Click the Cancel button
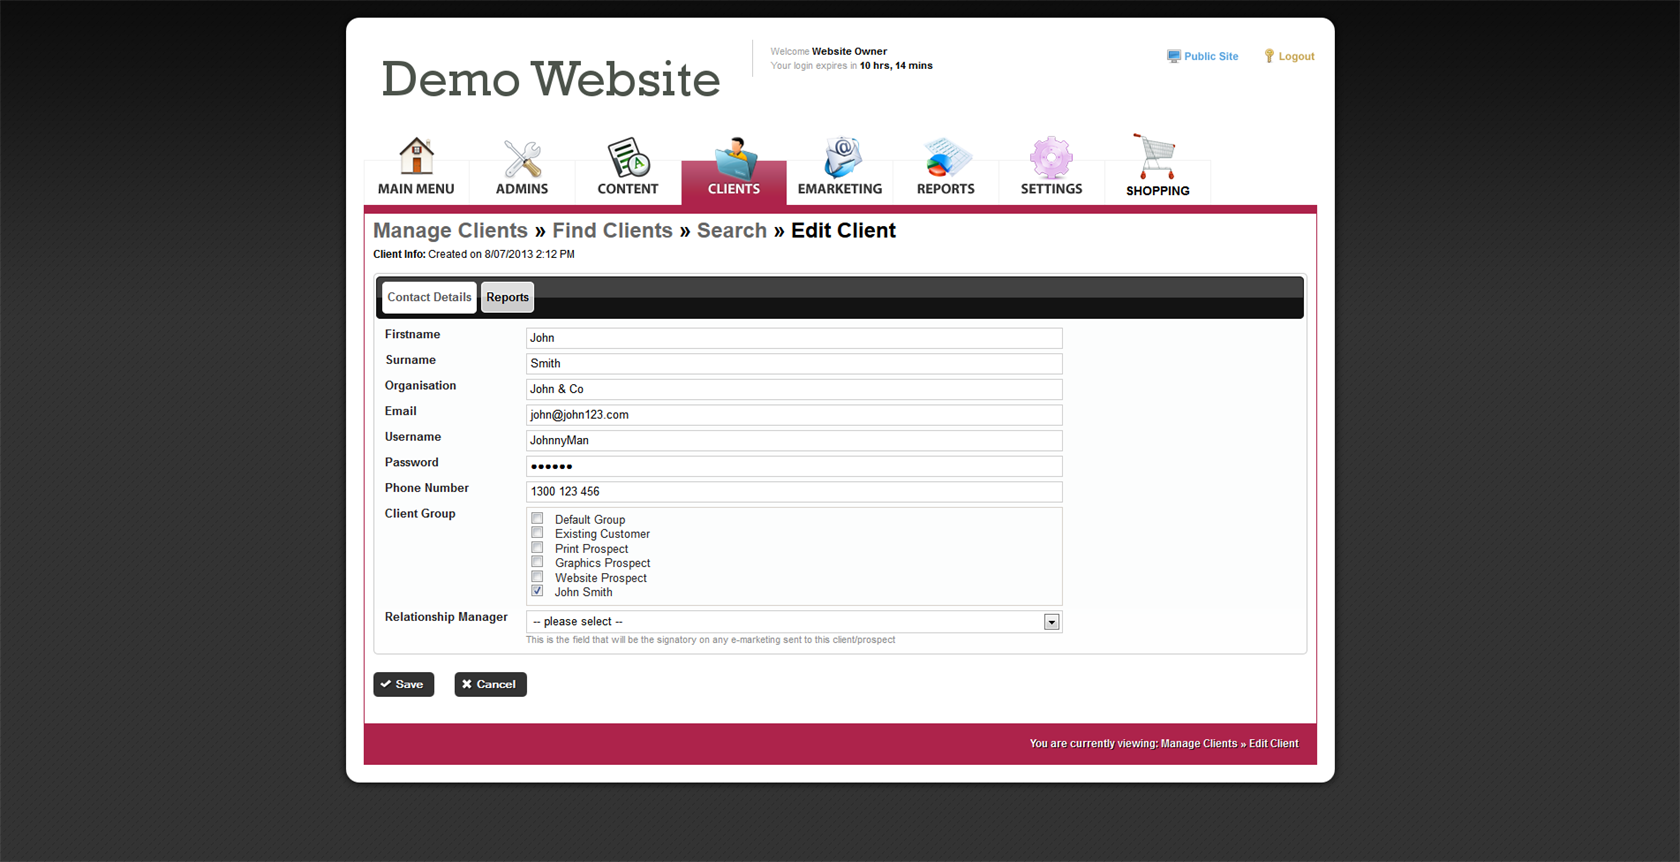 point(490,684)
